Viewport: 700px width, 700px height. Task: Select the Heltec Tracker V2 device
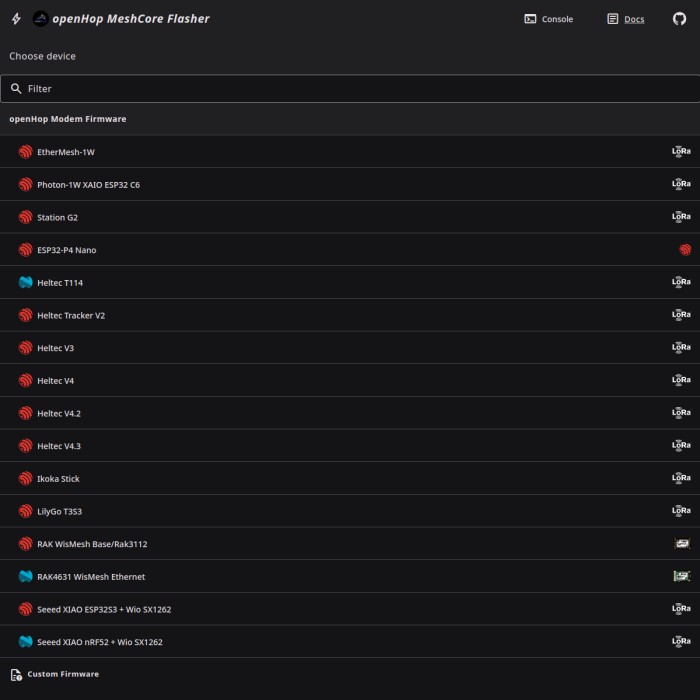tap(350, 315)
